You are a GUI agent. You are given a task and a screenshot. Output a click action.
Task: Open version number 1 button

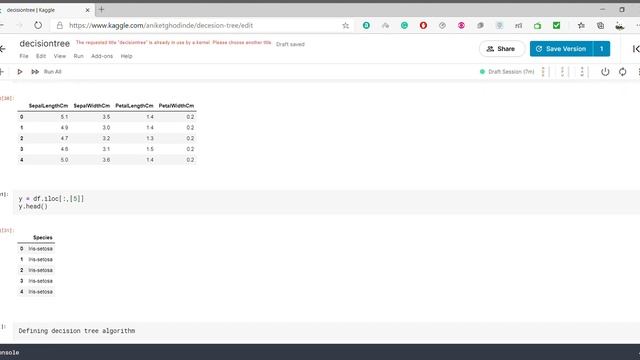pyautogui.click(x=602, y=49)
